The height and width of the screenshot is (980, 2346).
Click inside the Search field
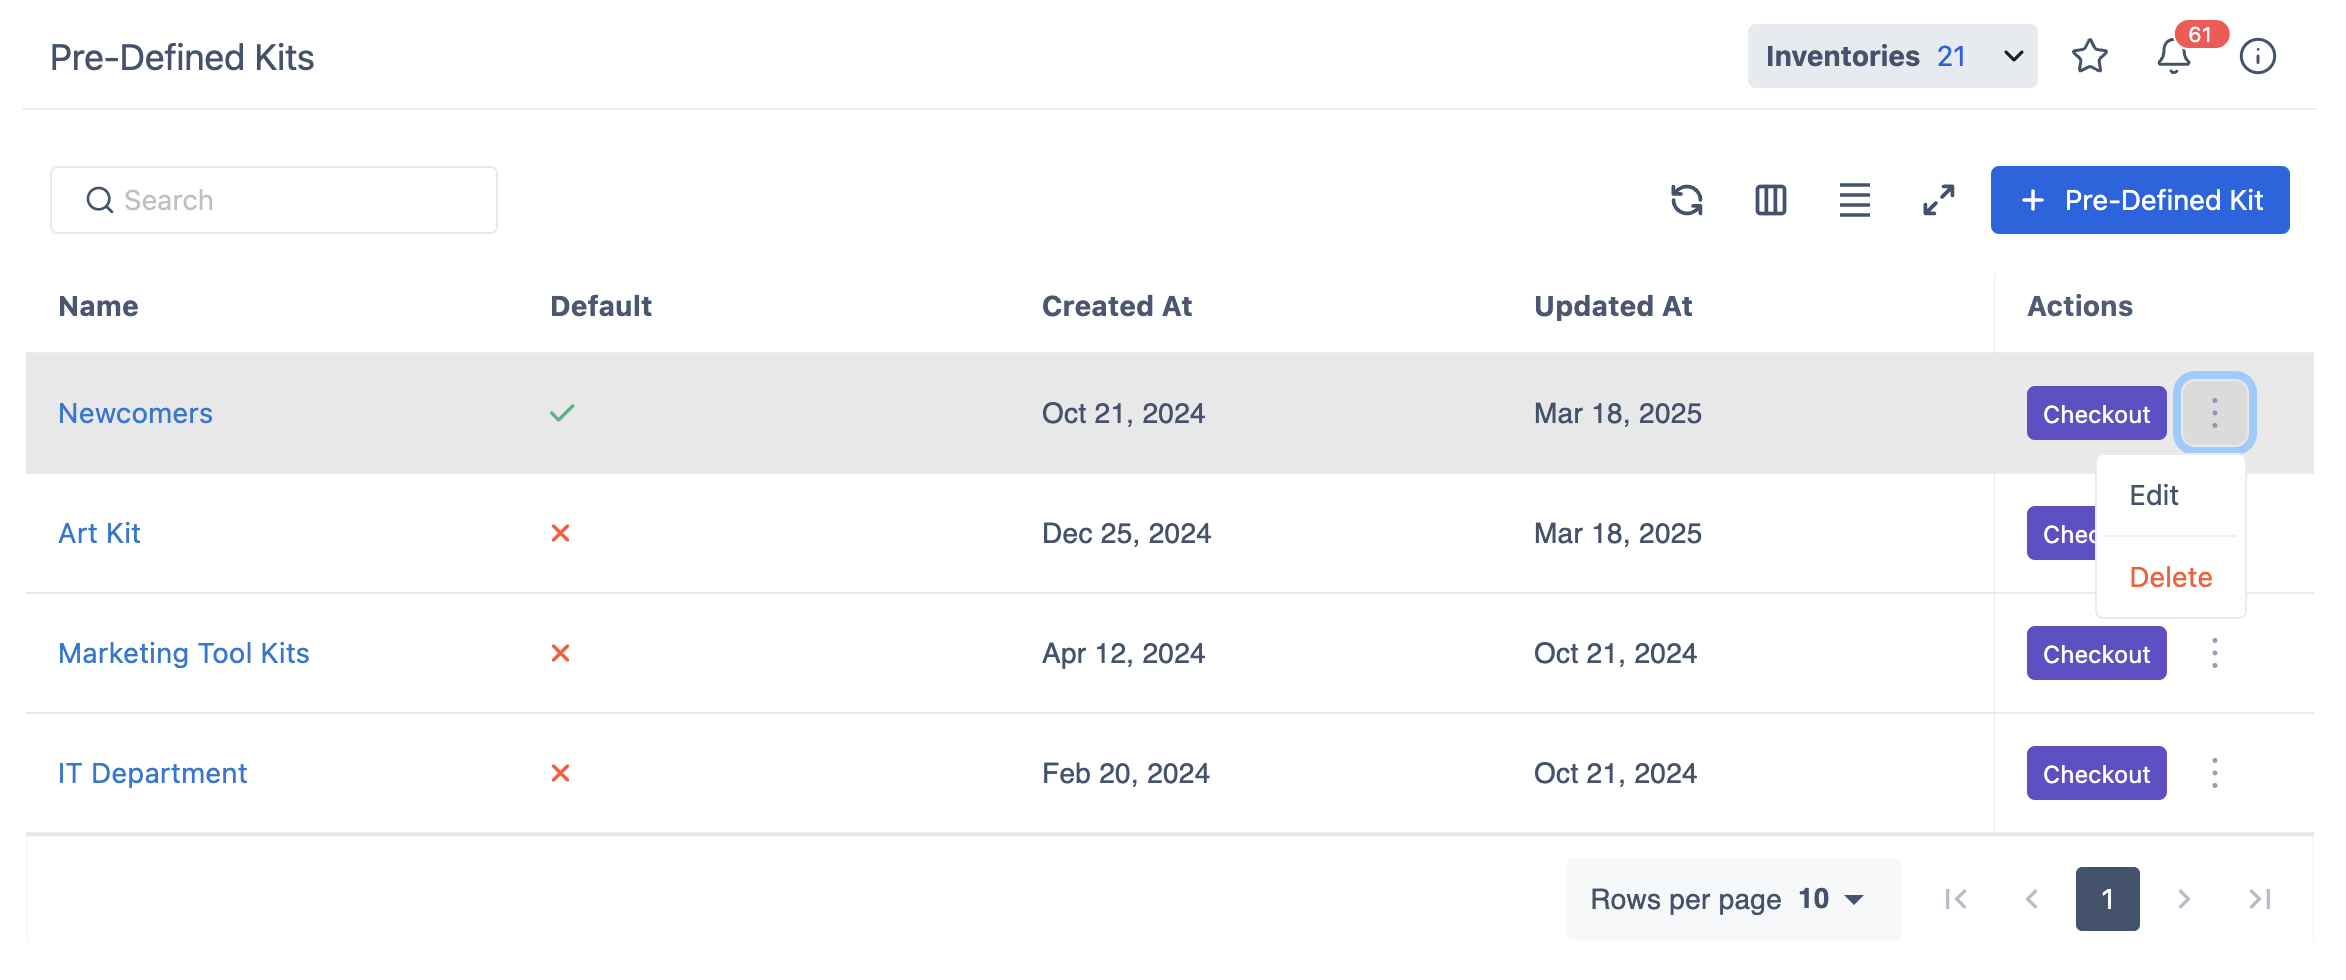click(274, 200)
